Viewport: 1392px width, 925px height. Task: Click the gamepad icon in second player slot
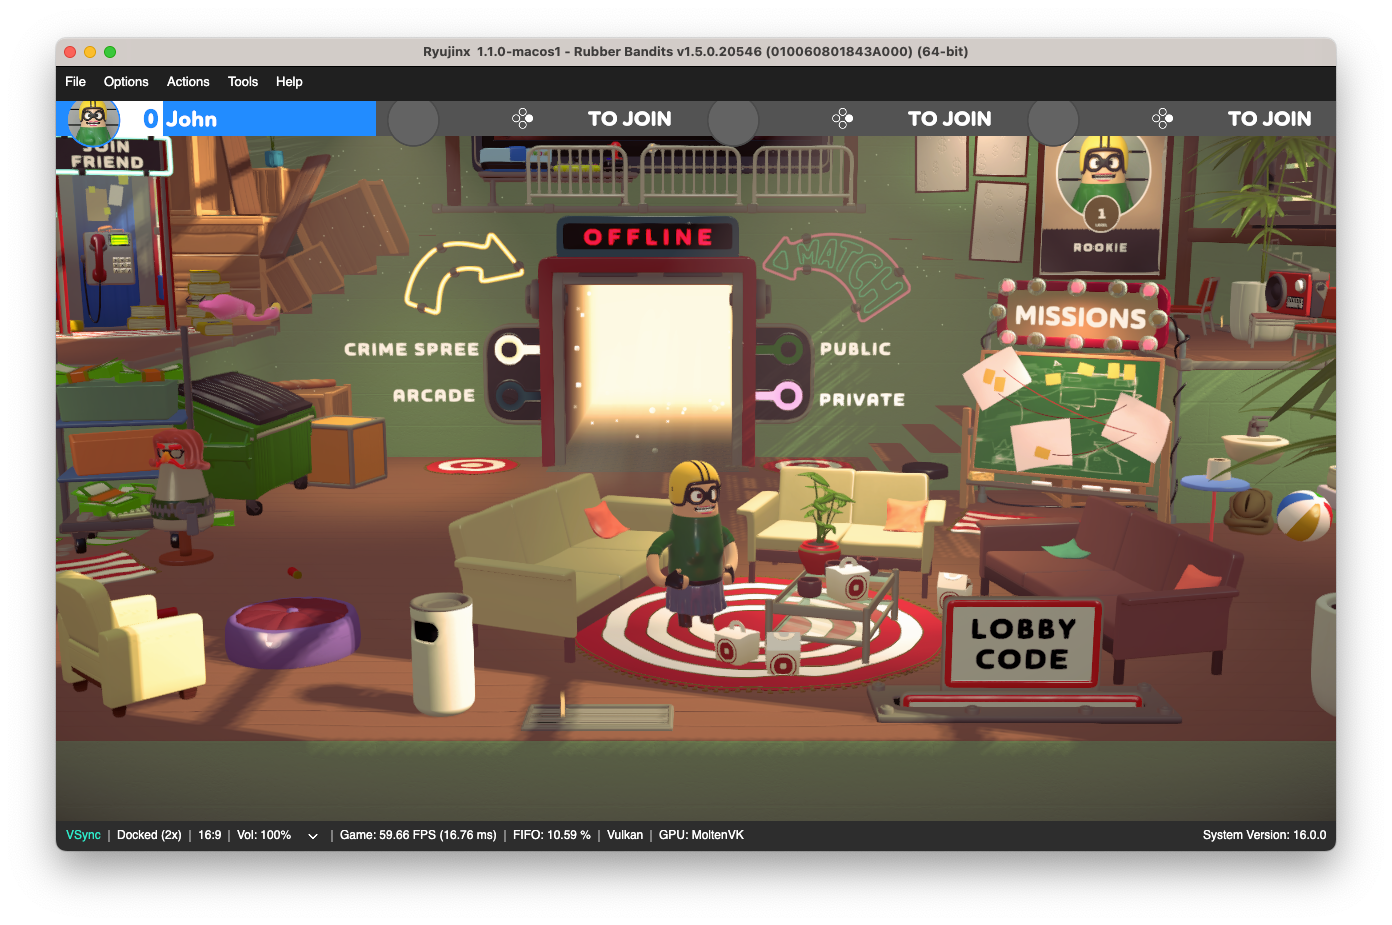point(522,118)
